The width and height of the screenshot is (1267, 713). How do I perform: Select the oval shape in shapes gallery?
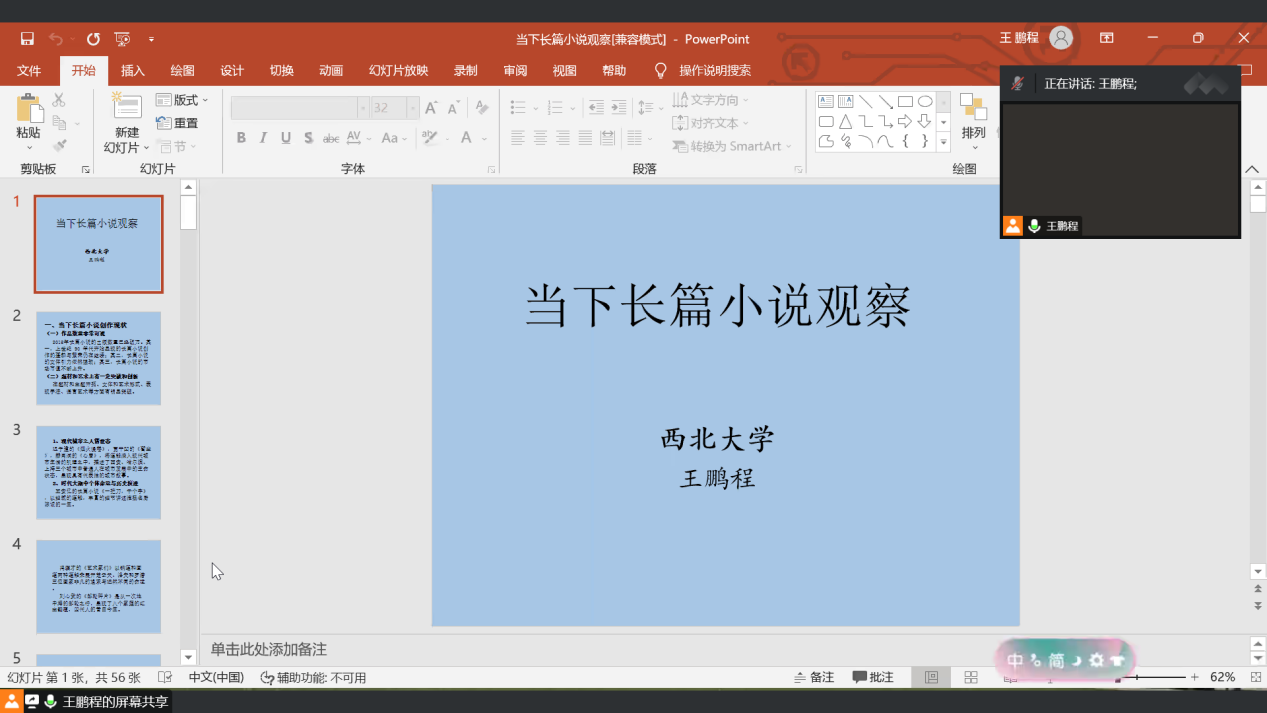coord(925,101)
